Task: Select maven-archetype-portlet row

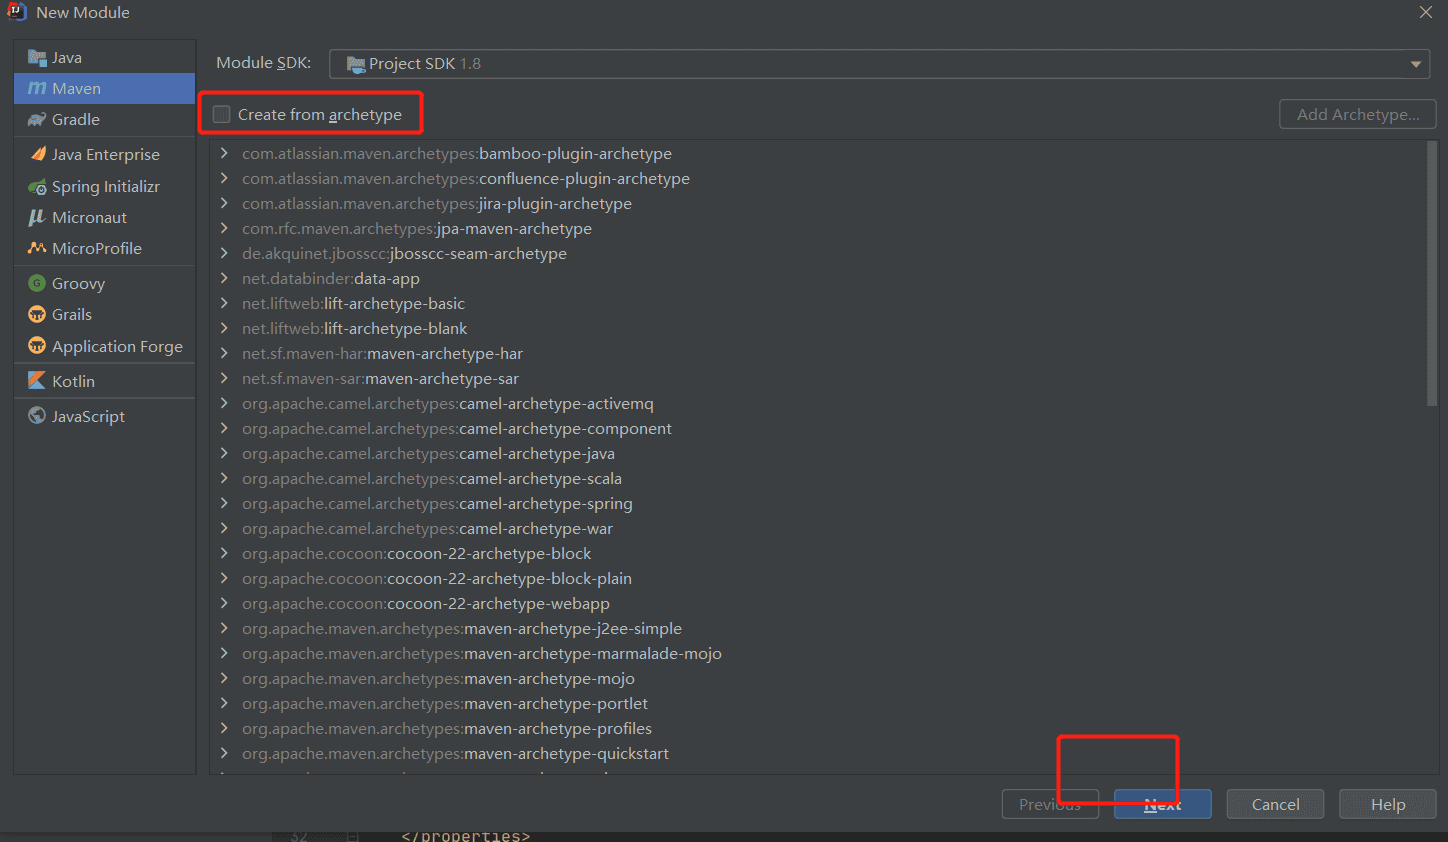Action: coord(820,703)
